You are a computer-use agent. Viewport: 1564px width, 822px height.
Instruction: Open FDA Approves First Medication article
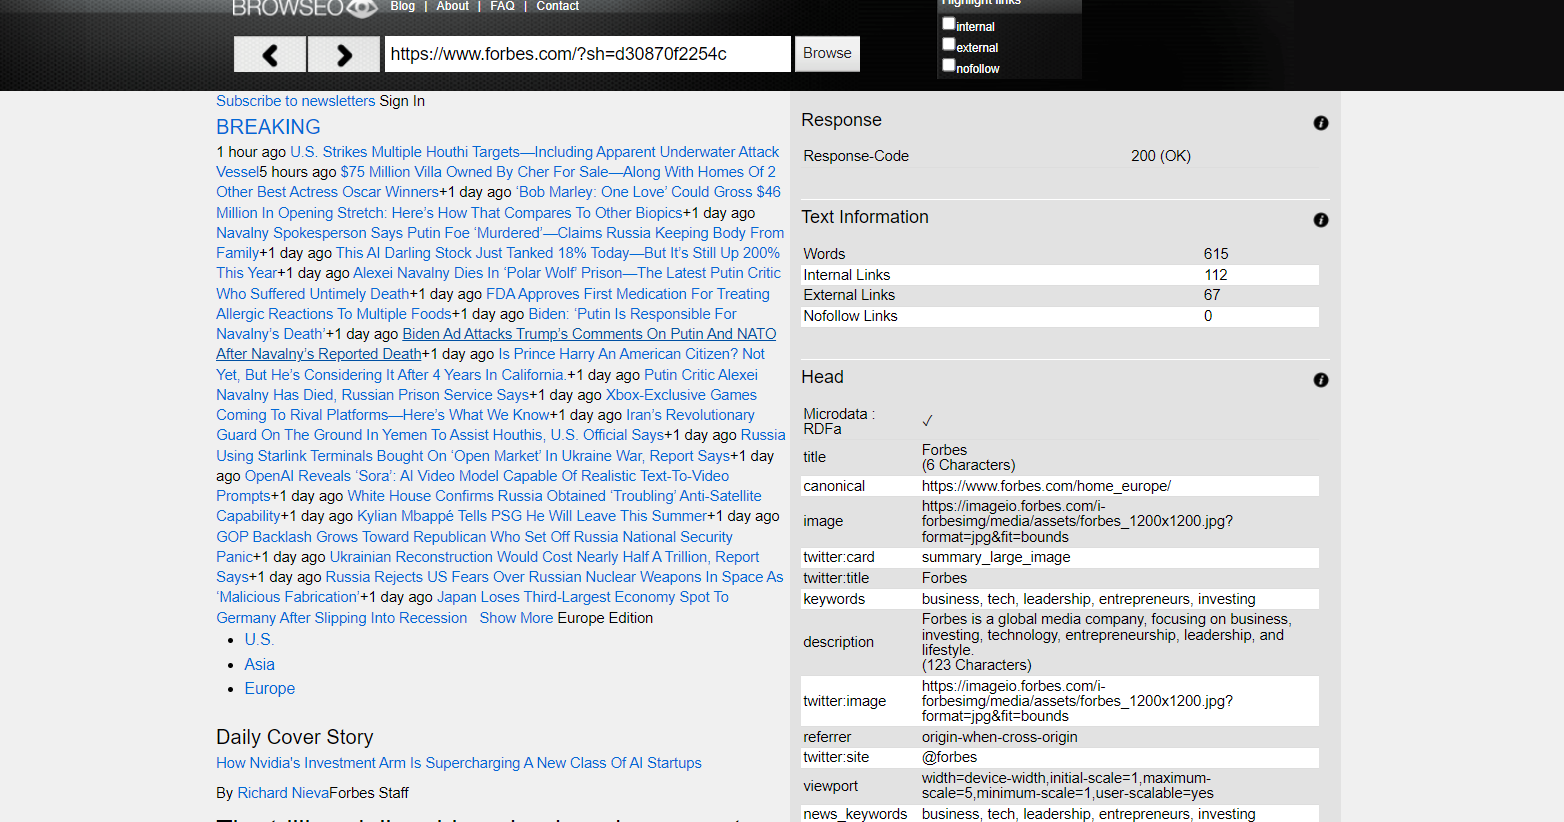[x=628, y=294]
